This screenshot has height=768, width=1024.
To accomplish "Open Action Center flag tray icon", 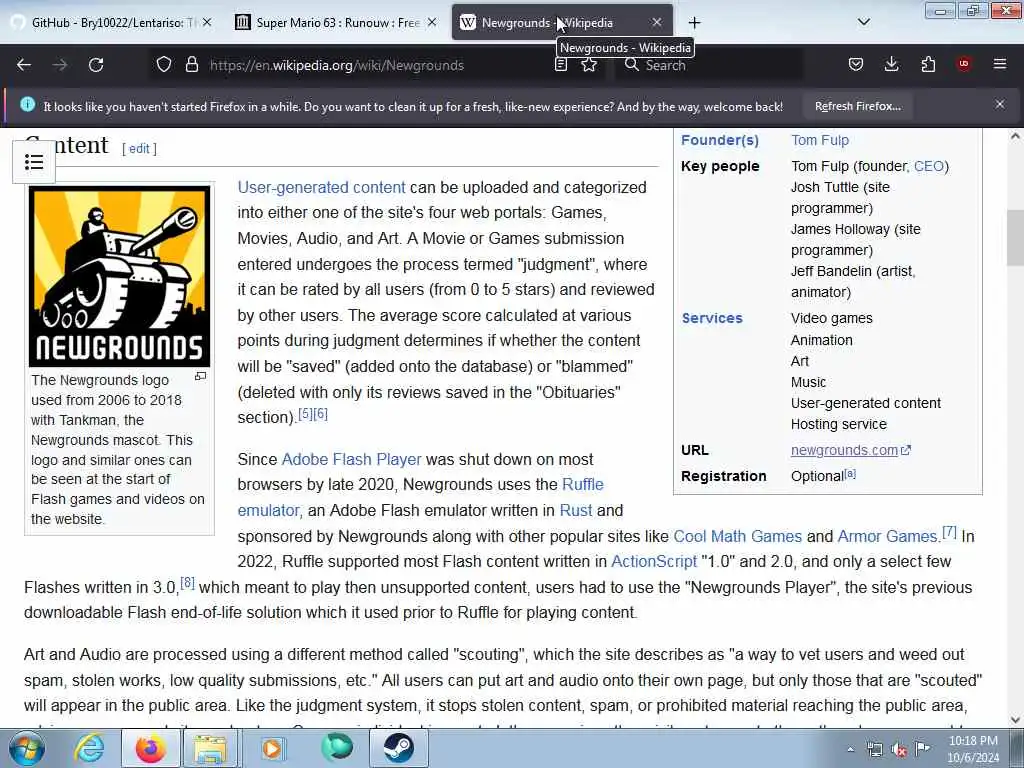I will coord(922,749).
